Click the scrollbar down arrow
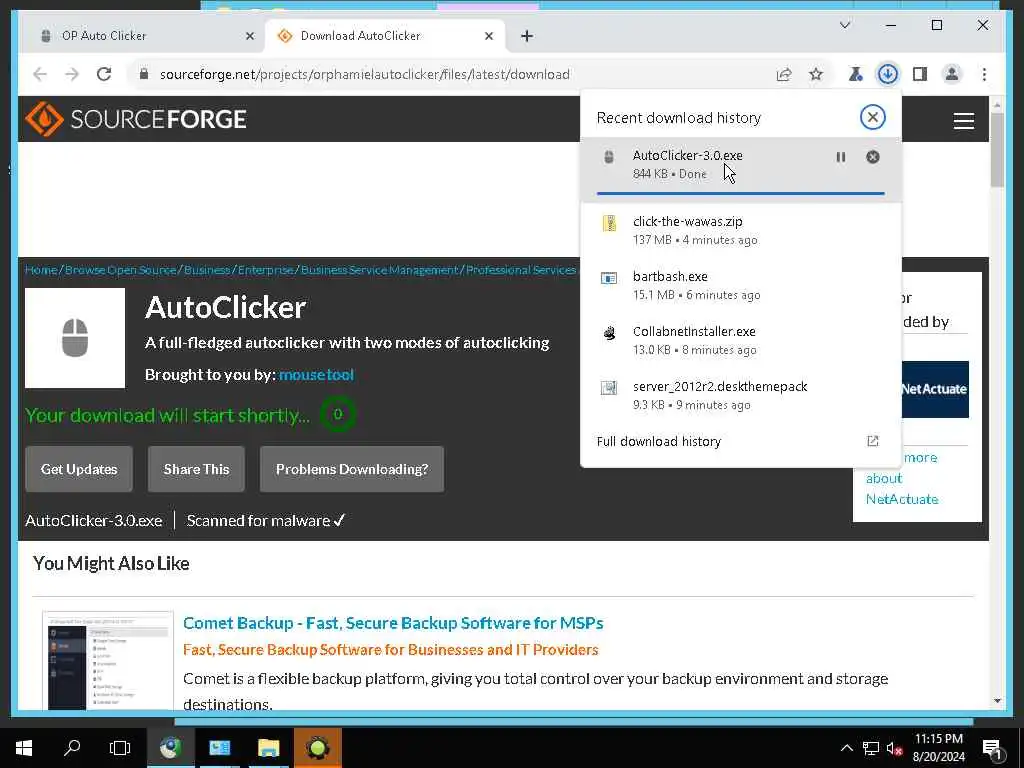This screenshot has width=1024, height=768. [997, 701]
